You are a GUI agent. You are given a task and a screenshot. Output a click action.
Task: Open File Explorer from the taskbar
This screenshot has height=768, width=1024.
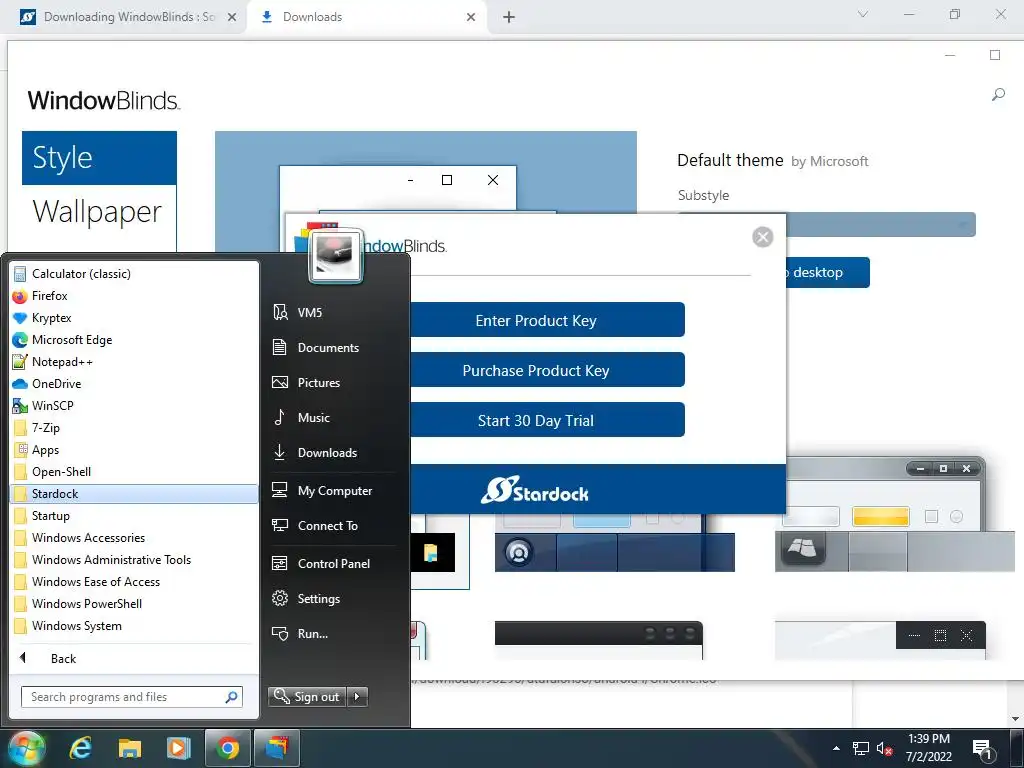[x=129, y=748]
